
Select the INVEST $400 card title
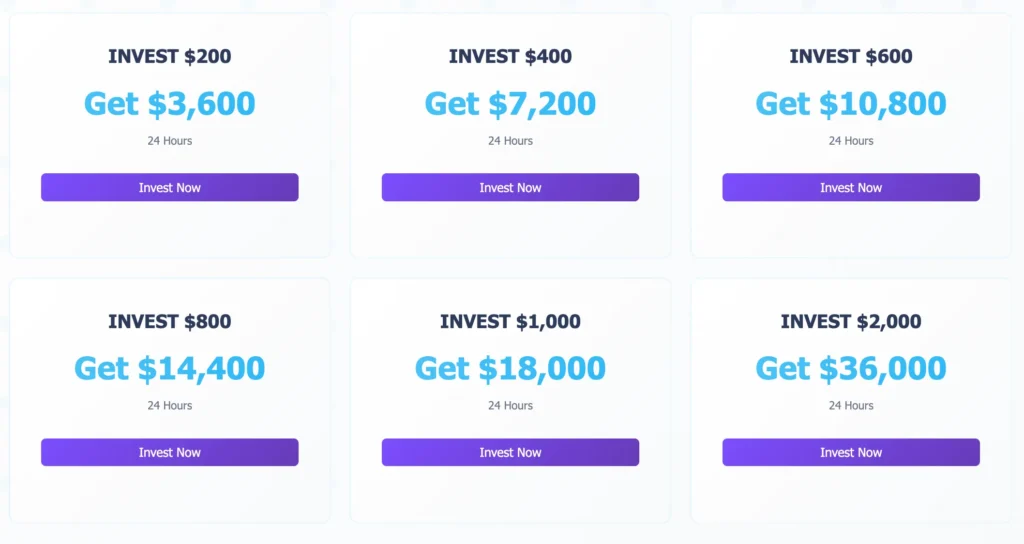(510, 56)
